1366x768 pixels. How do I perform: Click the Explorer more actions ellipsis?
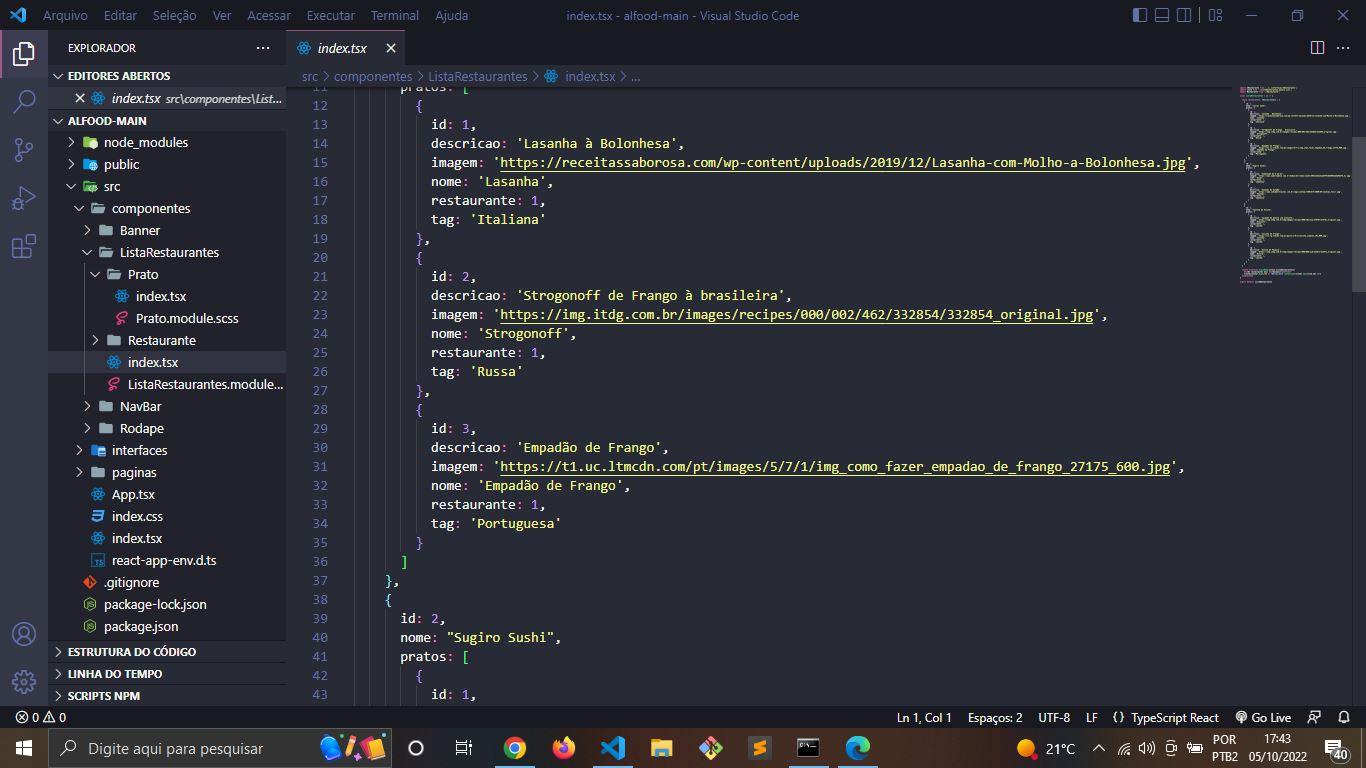(x=263, y=48)
